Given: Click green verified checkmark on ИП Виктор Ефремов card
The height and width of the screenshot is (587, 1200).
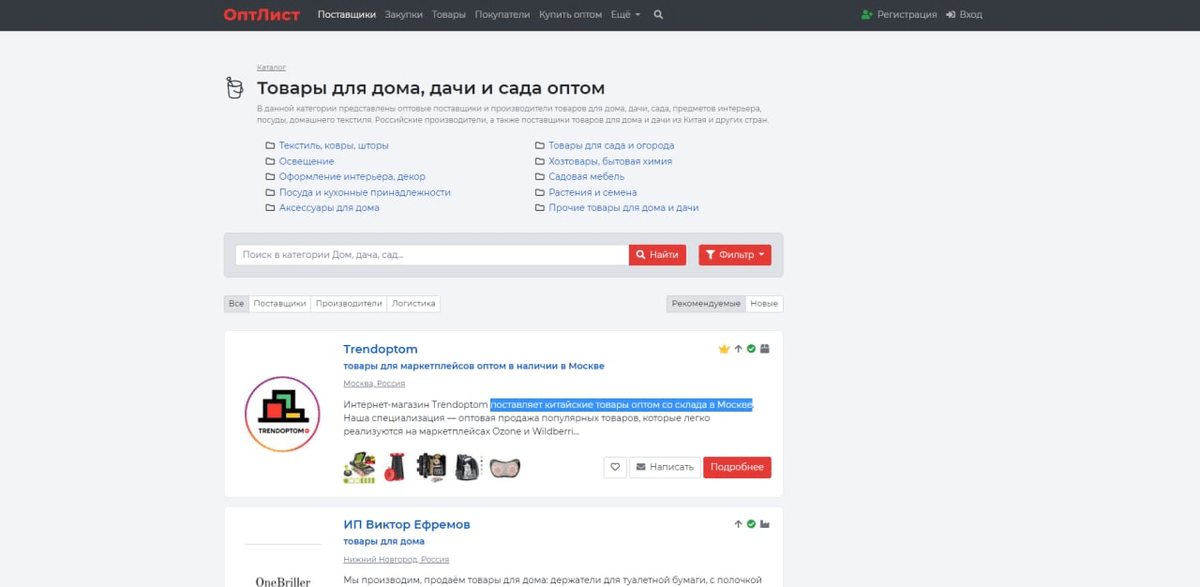Looking at the screenshot, I should (x=751, y=524).
